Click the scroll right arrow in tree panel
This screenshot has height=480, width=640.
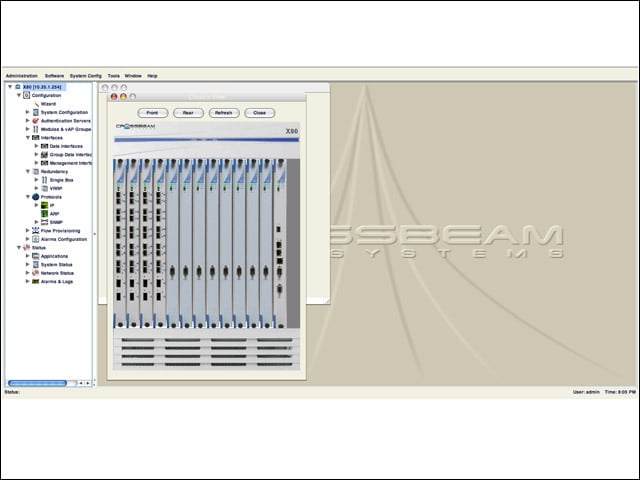pos(88,383)
